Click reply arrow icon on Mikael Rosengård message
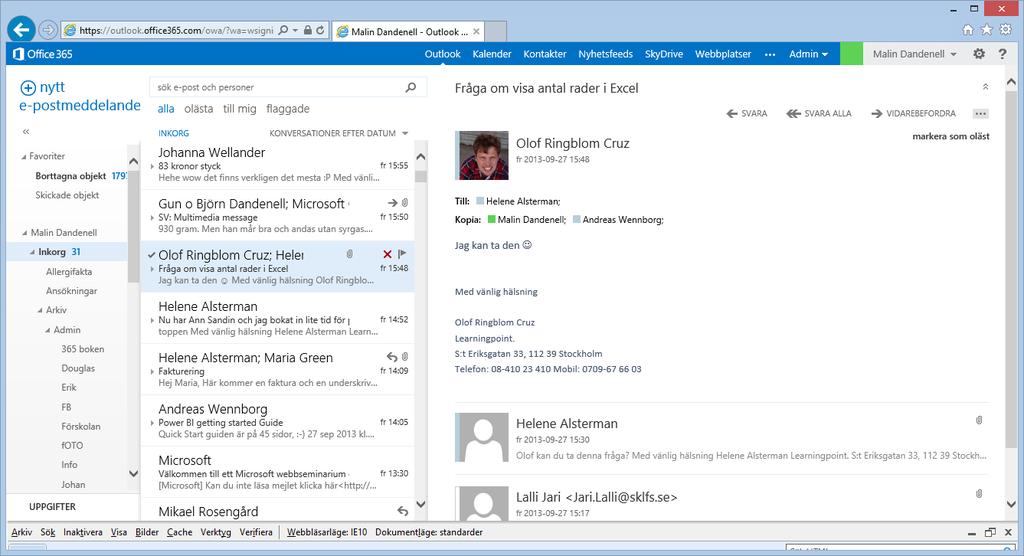 pos(403,511)
